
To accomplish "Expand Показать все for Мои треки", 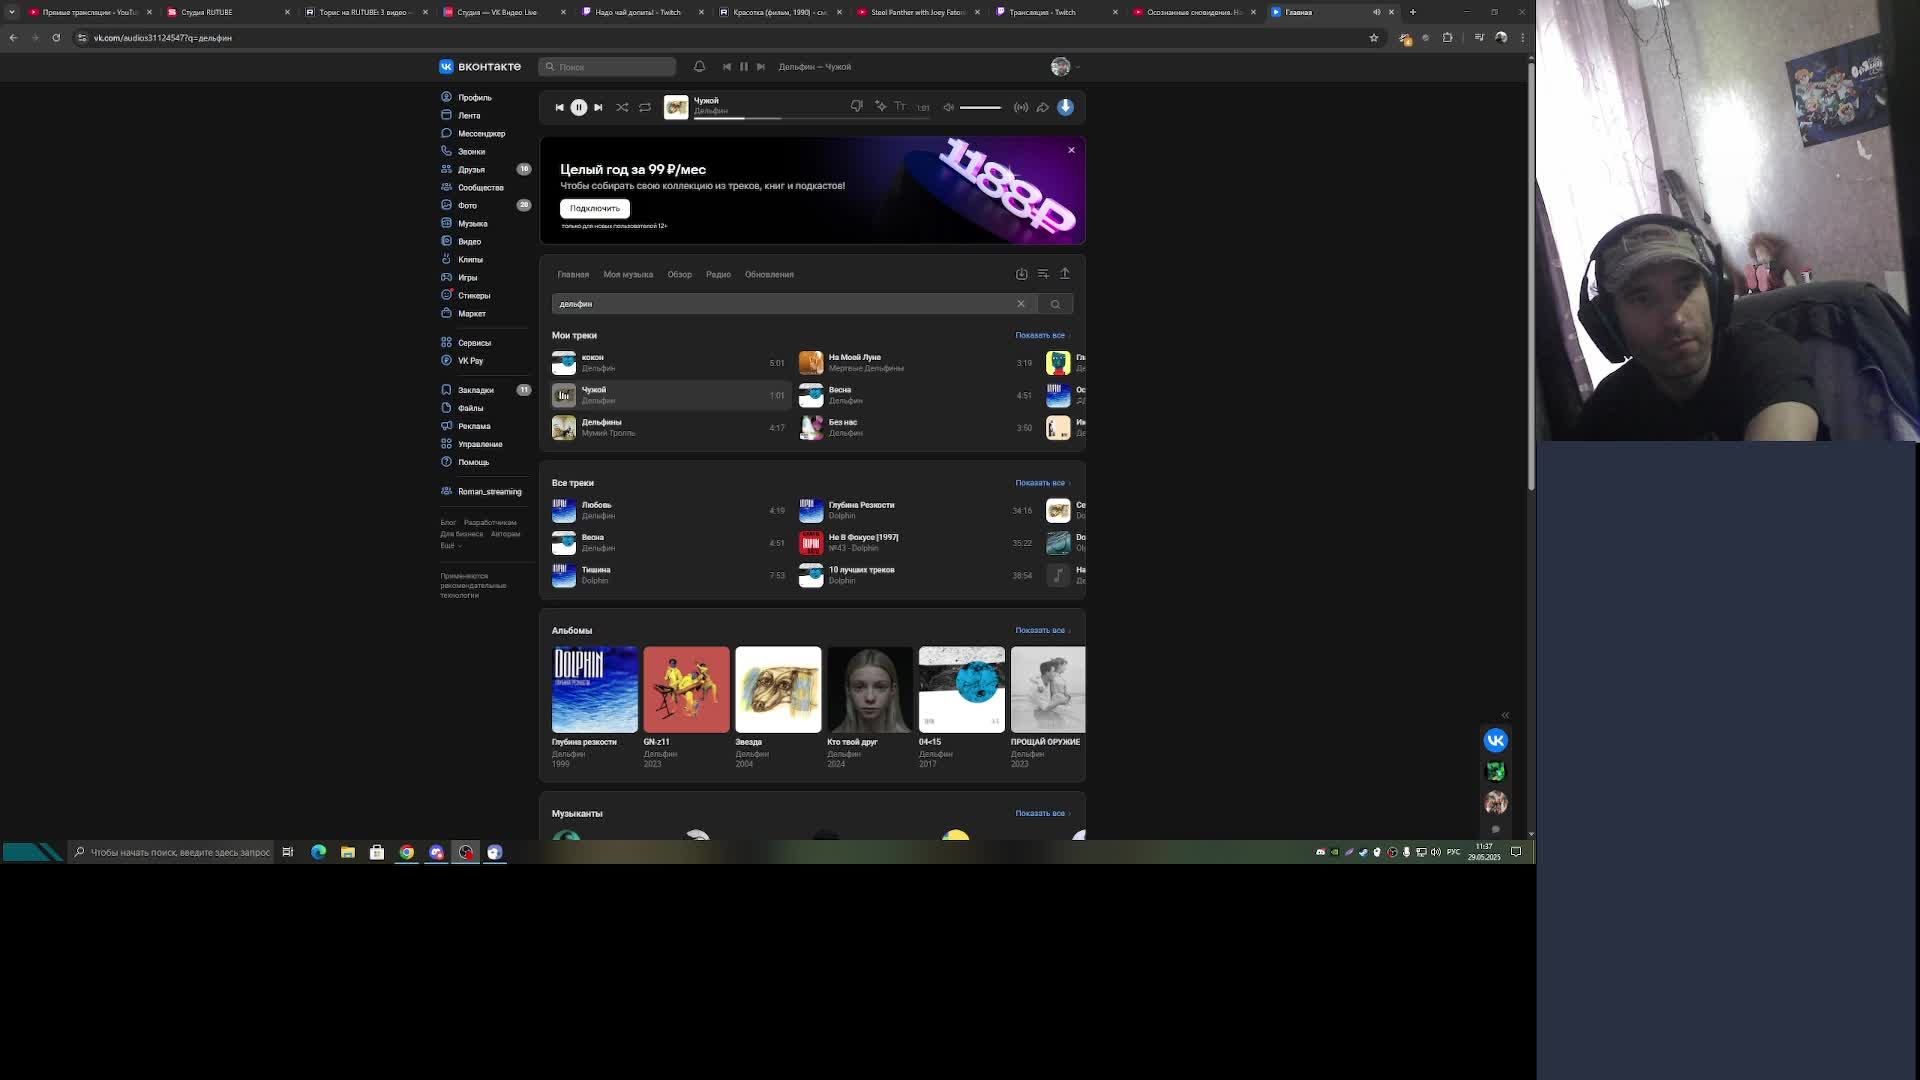I will (x=1041, y=335).
